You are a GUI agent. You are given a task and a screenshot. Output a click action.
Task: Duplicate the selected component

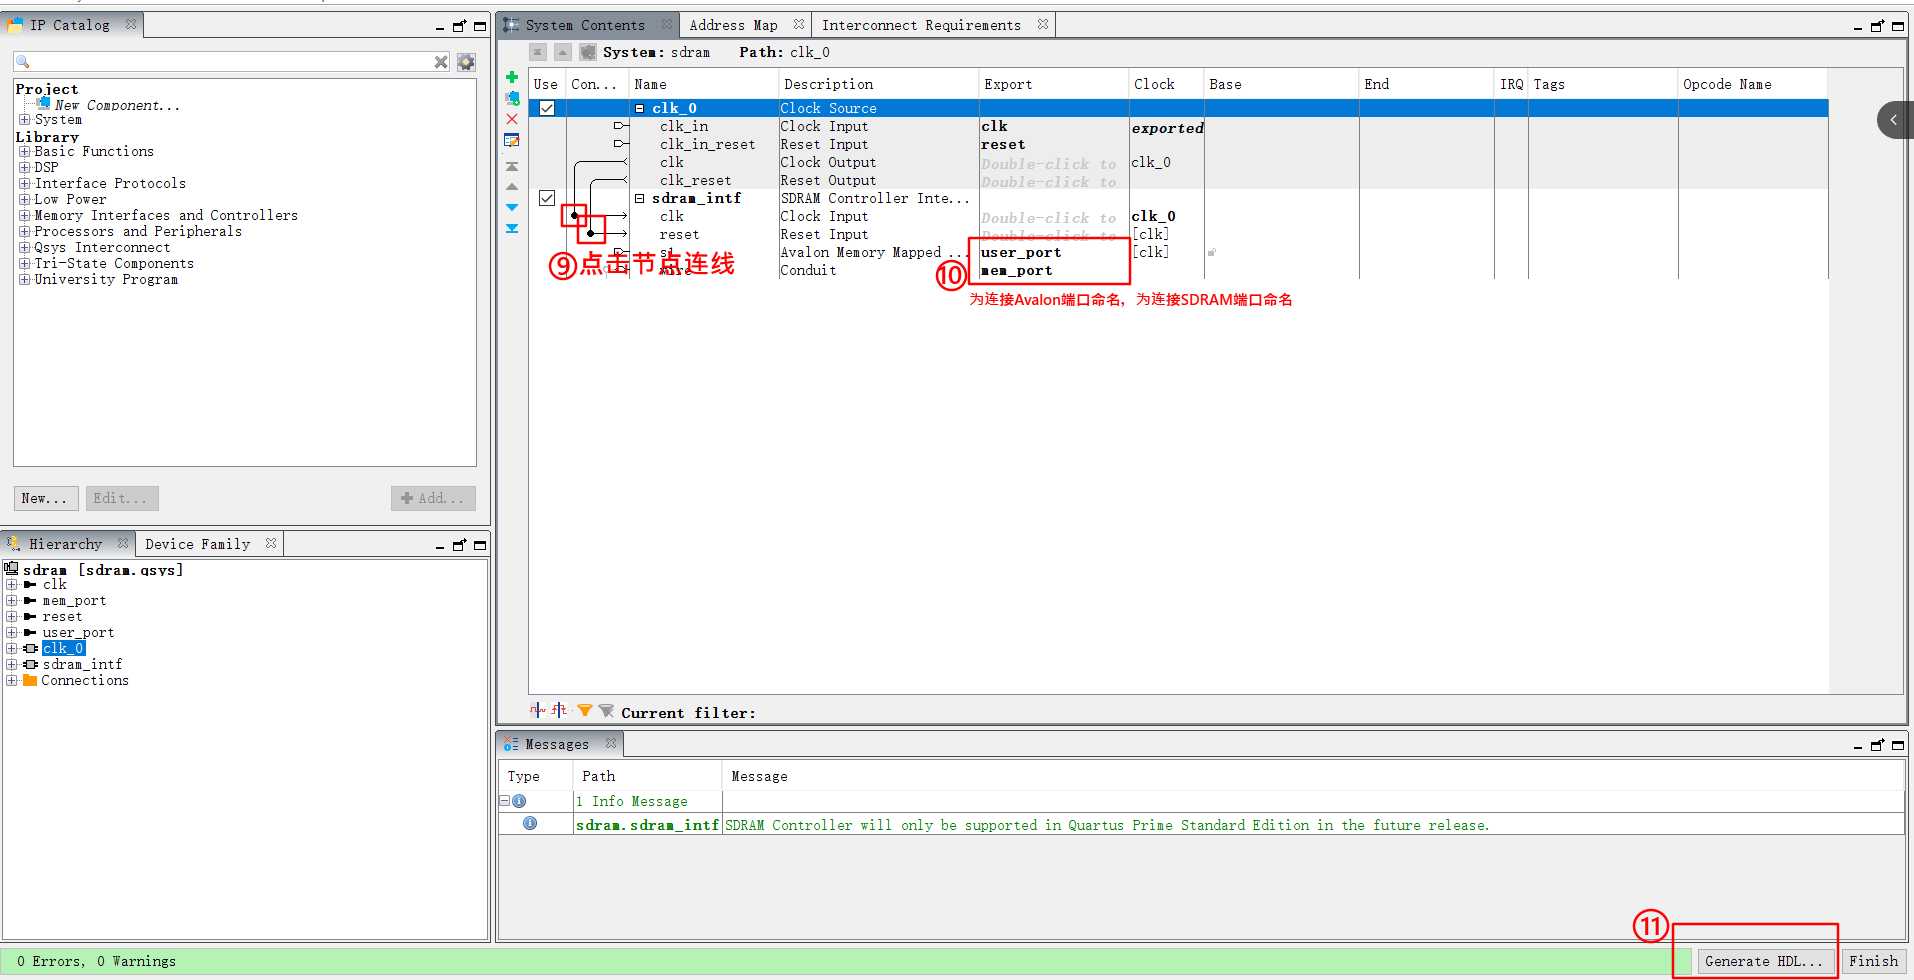[511, 97]
